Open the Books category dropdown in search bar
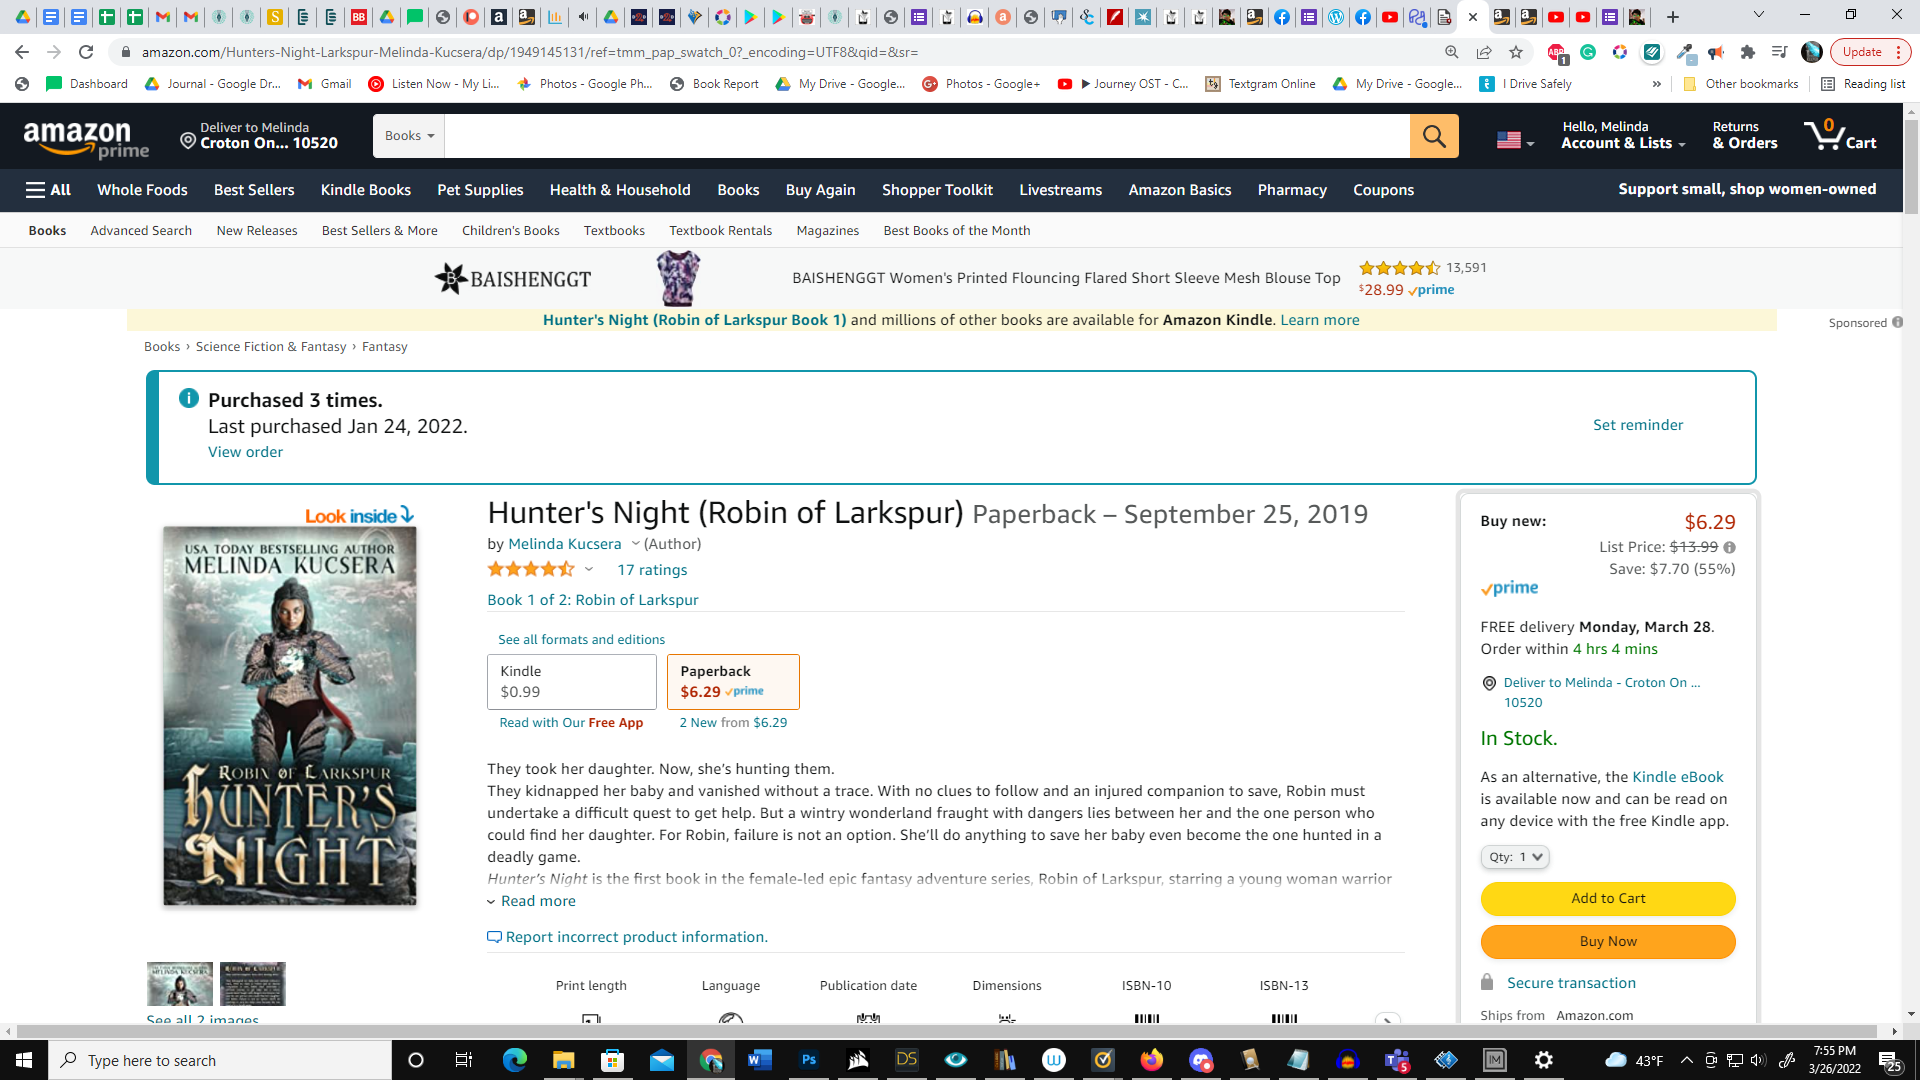The height and width of the screenshot is (1080, 1920). 406,136
